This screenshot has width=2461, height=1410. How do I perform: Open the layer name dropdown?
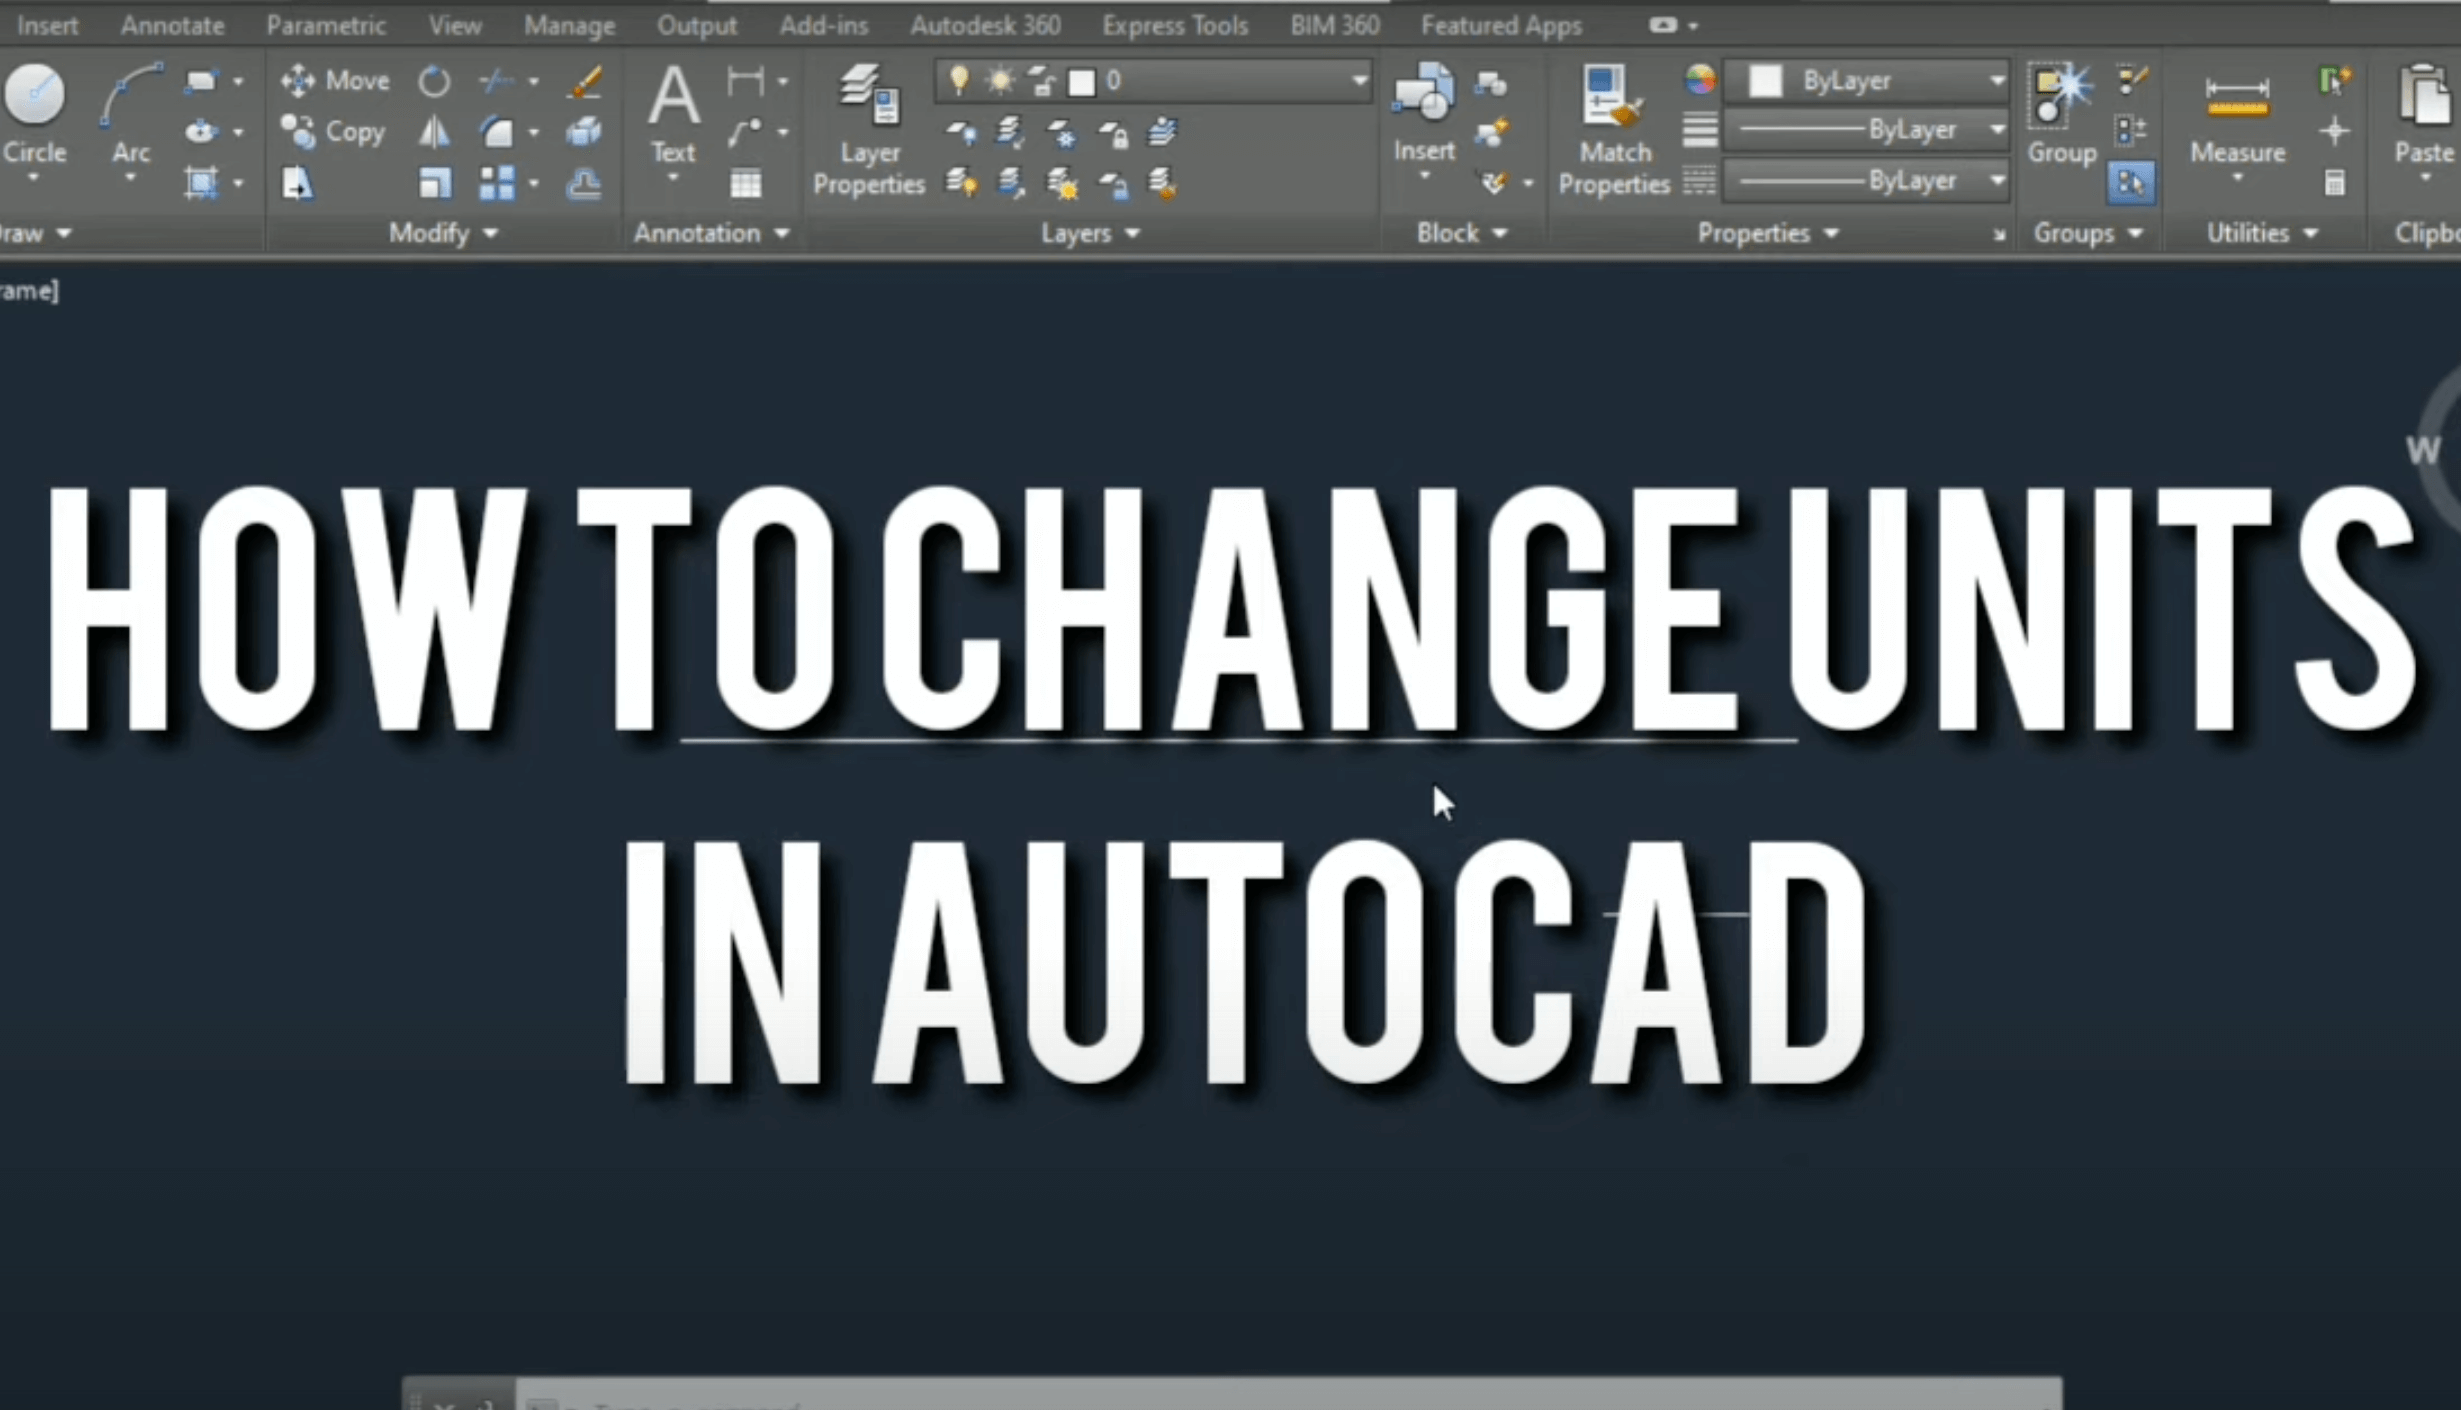pos(1358,80)
